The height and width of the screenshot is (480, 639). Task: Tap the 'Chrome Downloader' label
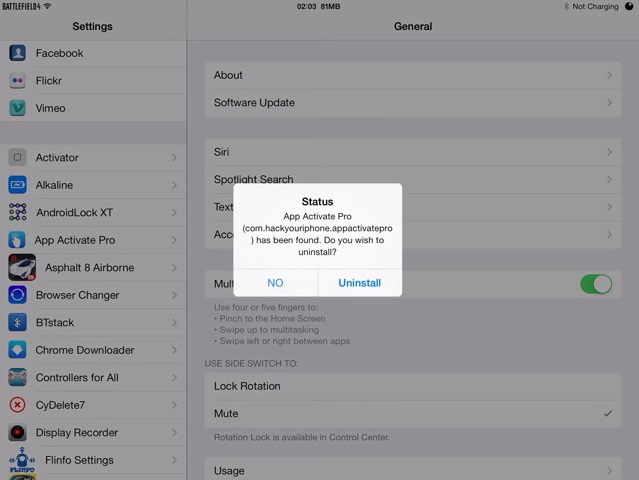(x=85, y=350)
